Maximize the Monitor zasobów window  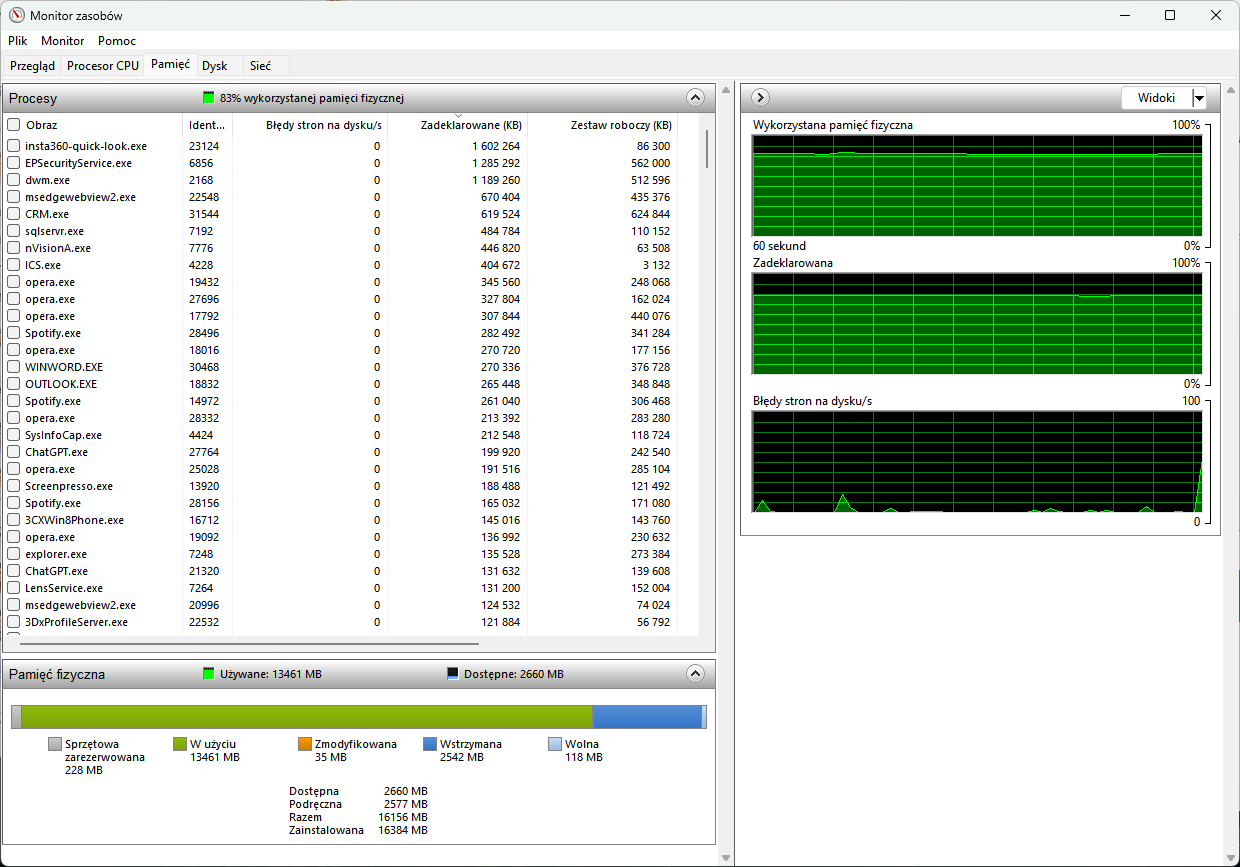(1169, 16)
